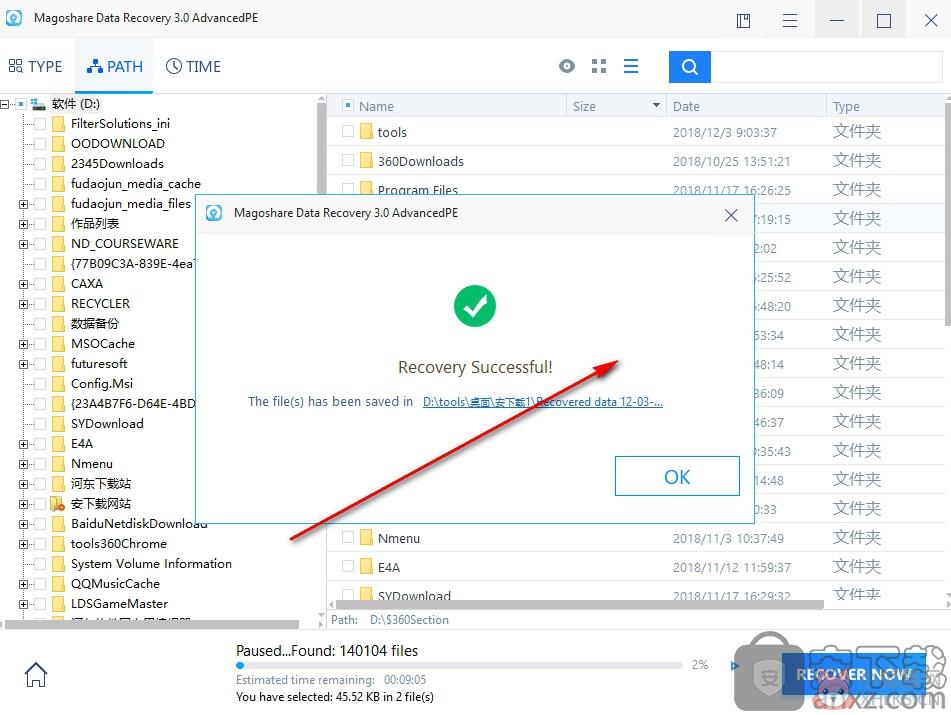Viewport: 951px width, 715px height.
Task: Click the file list horizontal scrollbar
Action: (x=579, y=604)
